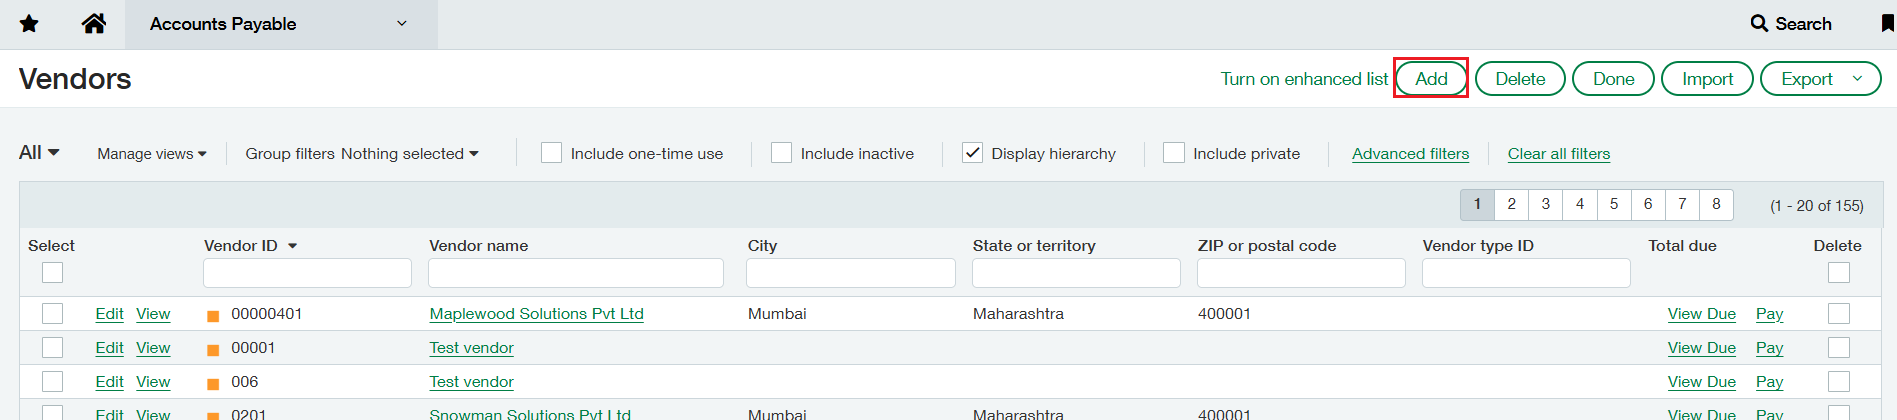The image size is (1897, 420).
Task: Click orange square icon beside vendor 00001
Action: (213, 350)
